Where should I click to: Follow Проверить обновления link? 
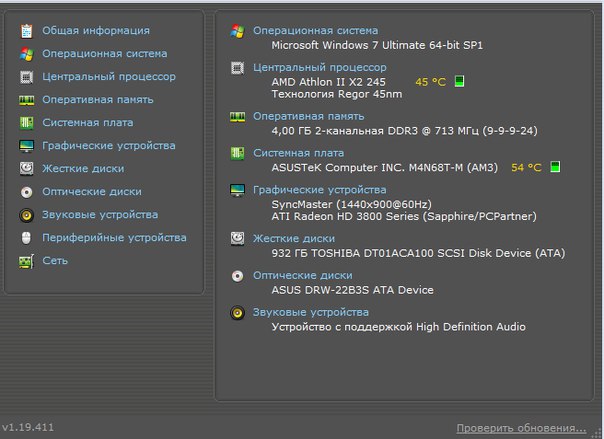click(x=521, y=428)
